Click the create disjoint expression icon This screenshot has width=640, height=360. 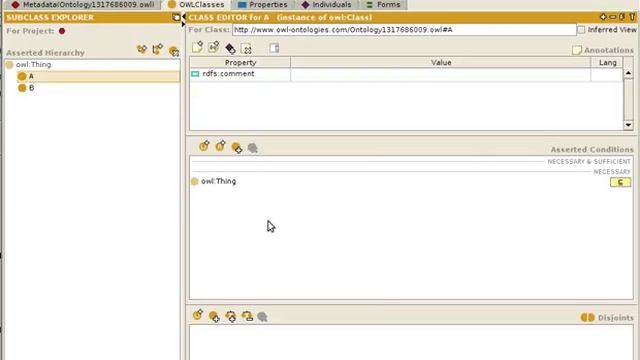[198, 315]
